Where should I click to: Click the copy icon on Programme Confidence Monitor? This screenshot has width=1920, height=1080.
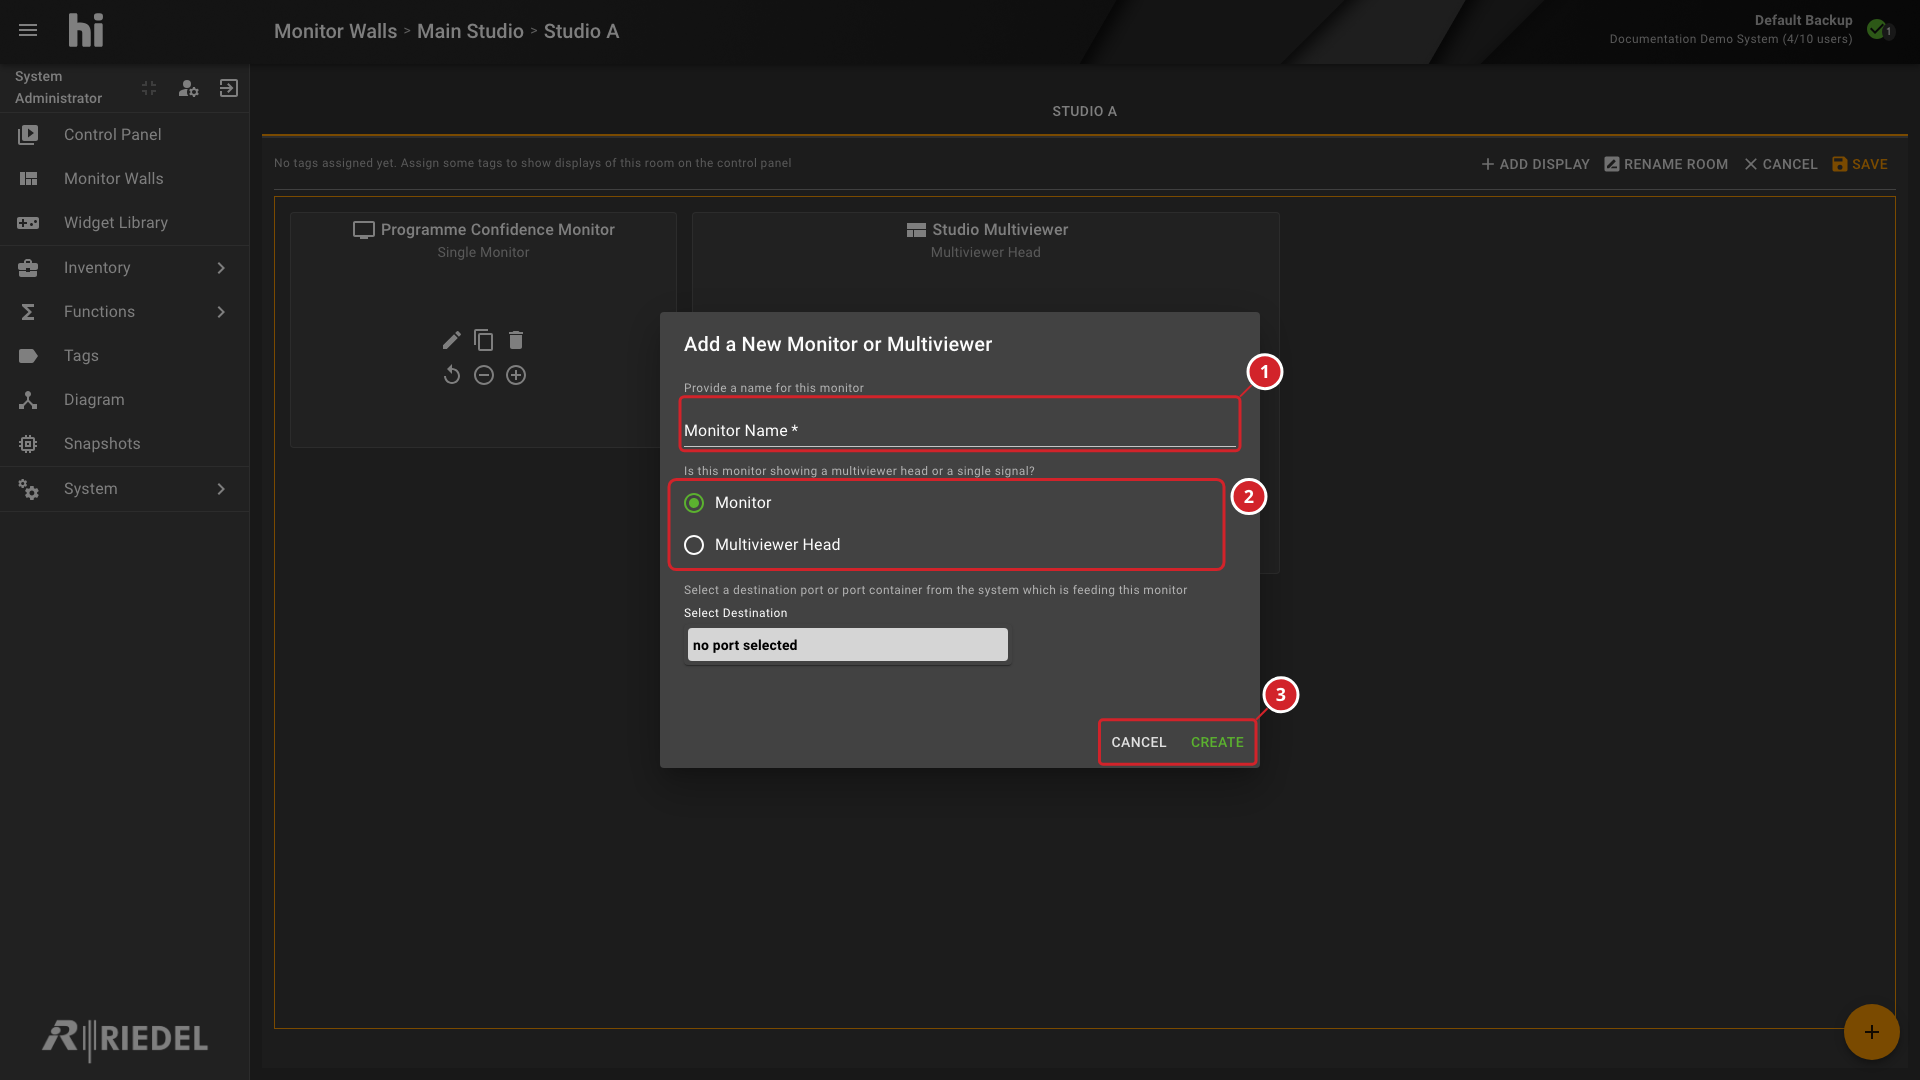pyautogui.click(x=484, y=340)
